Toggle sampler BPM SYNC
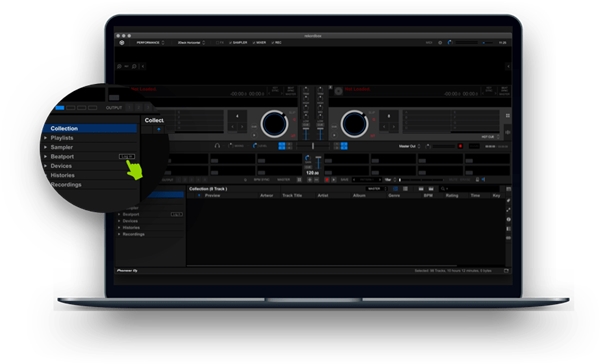Image resolution: width=600 pixels, height=364 pixels. pyautogui.click(x=262, y=180)
